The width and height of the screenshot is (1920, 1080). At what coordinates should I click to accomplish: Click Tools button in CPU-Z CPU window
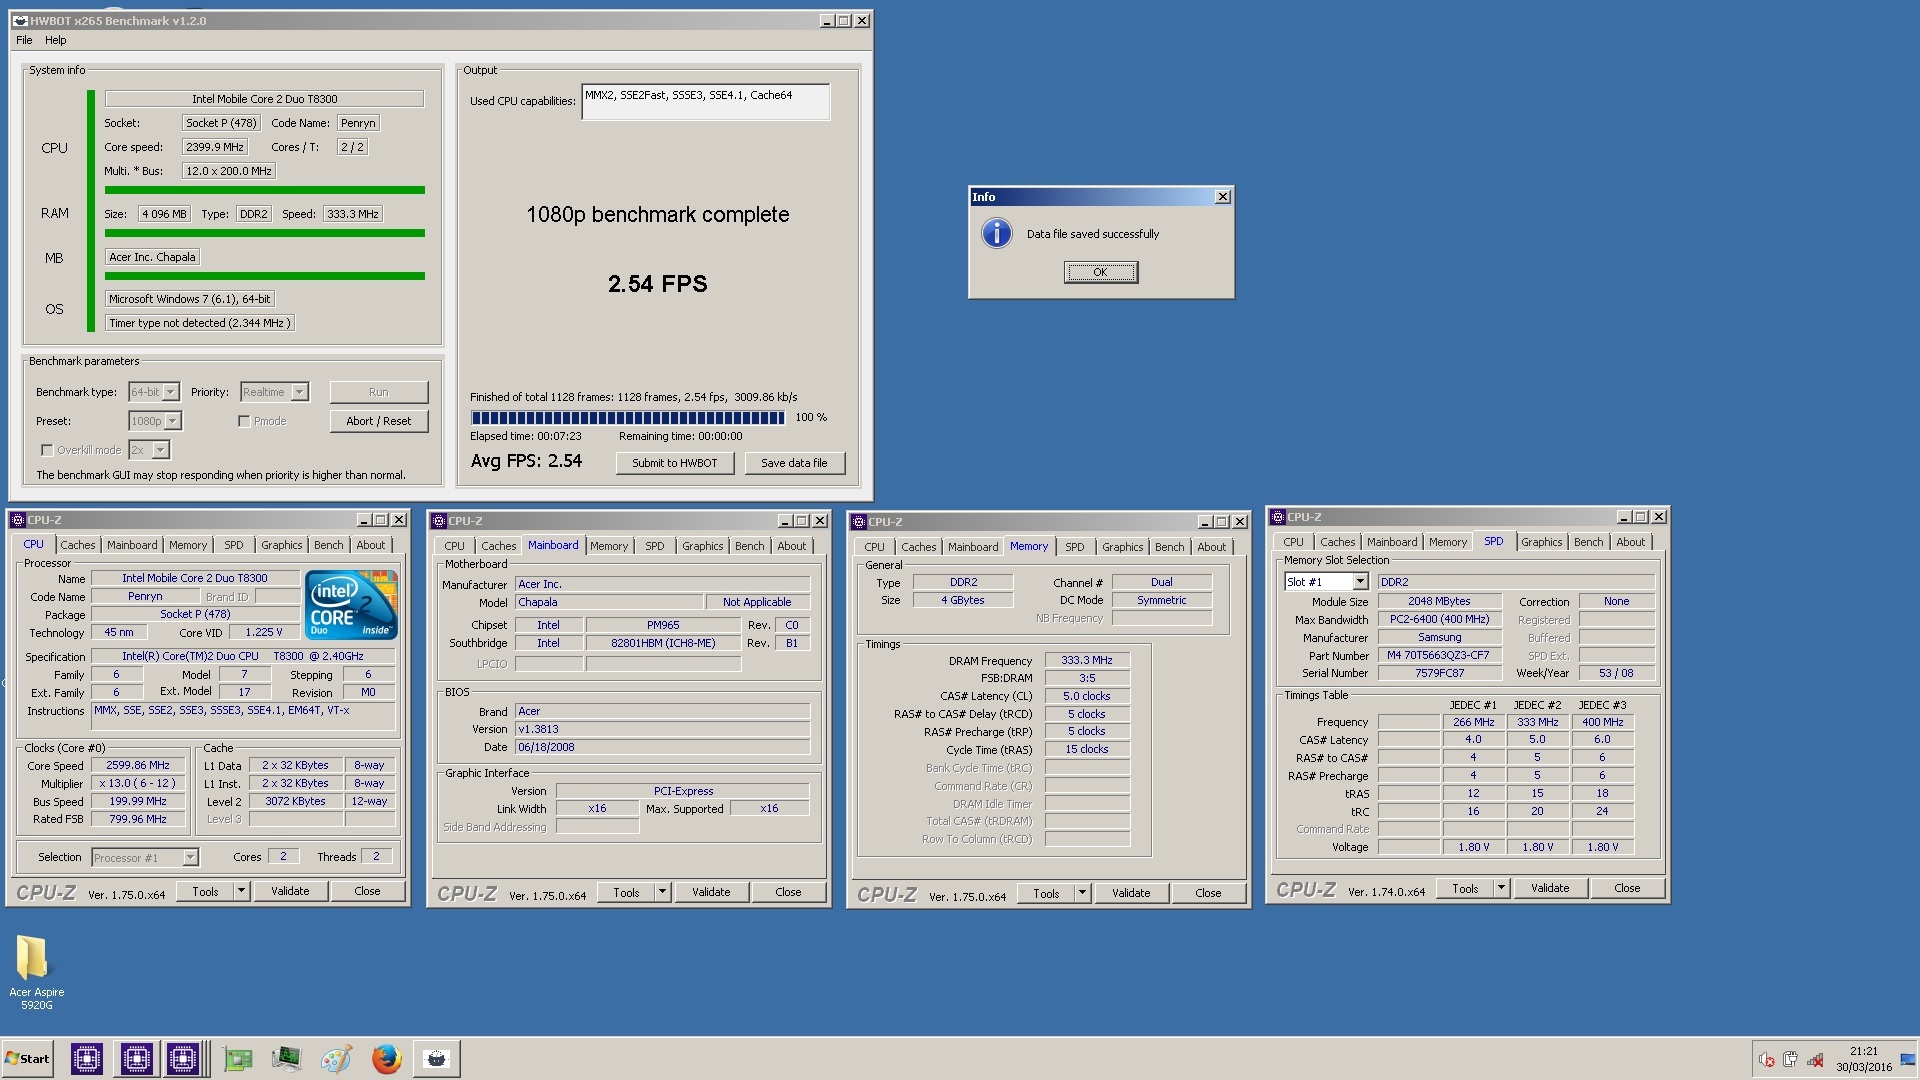205,891
